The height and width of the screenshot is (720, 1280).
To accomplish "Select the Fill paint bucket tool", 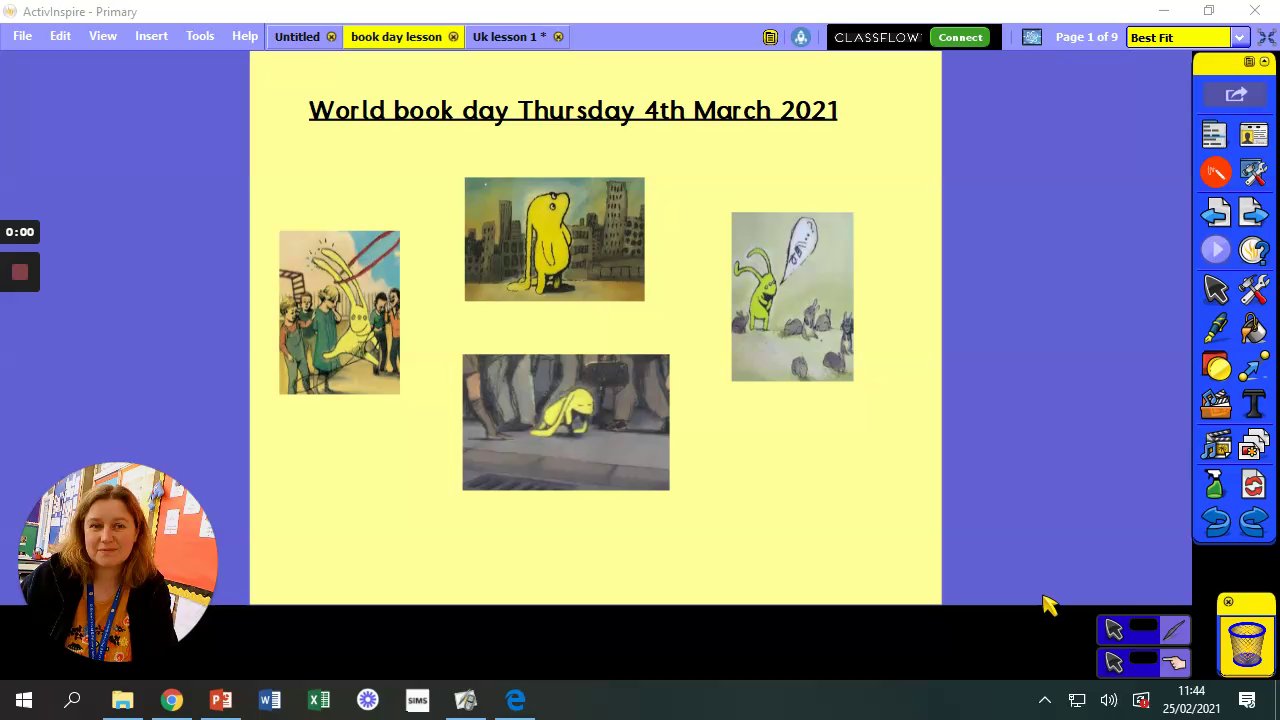I will [1253, 328].
